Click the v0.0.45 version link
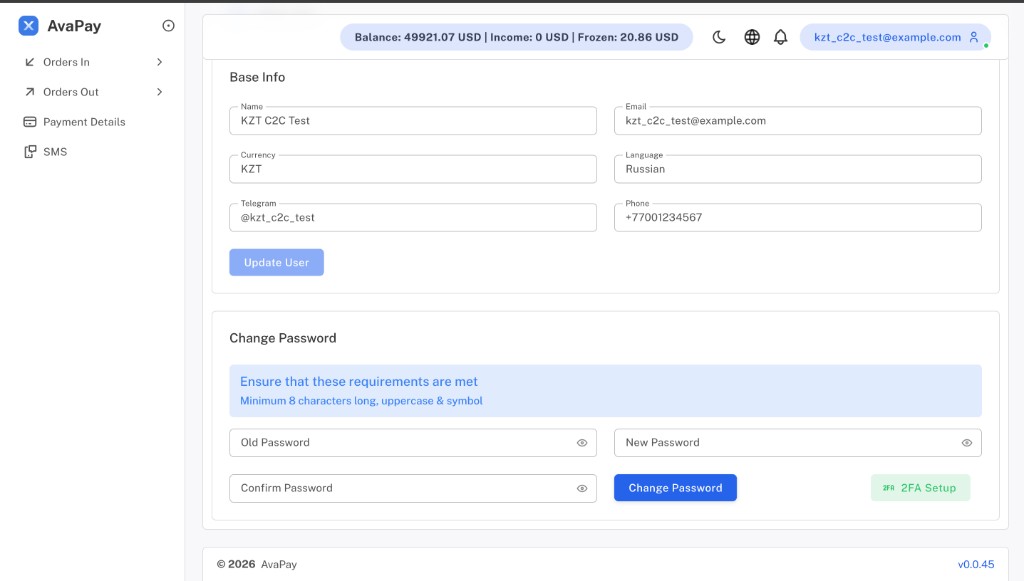Image resolution: width=1024 pixels, height=581 pixels. pos(976,564)
